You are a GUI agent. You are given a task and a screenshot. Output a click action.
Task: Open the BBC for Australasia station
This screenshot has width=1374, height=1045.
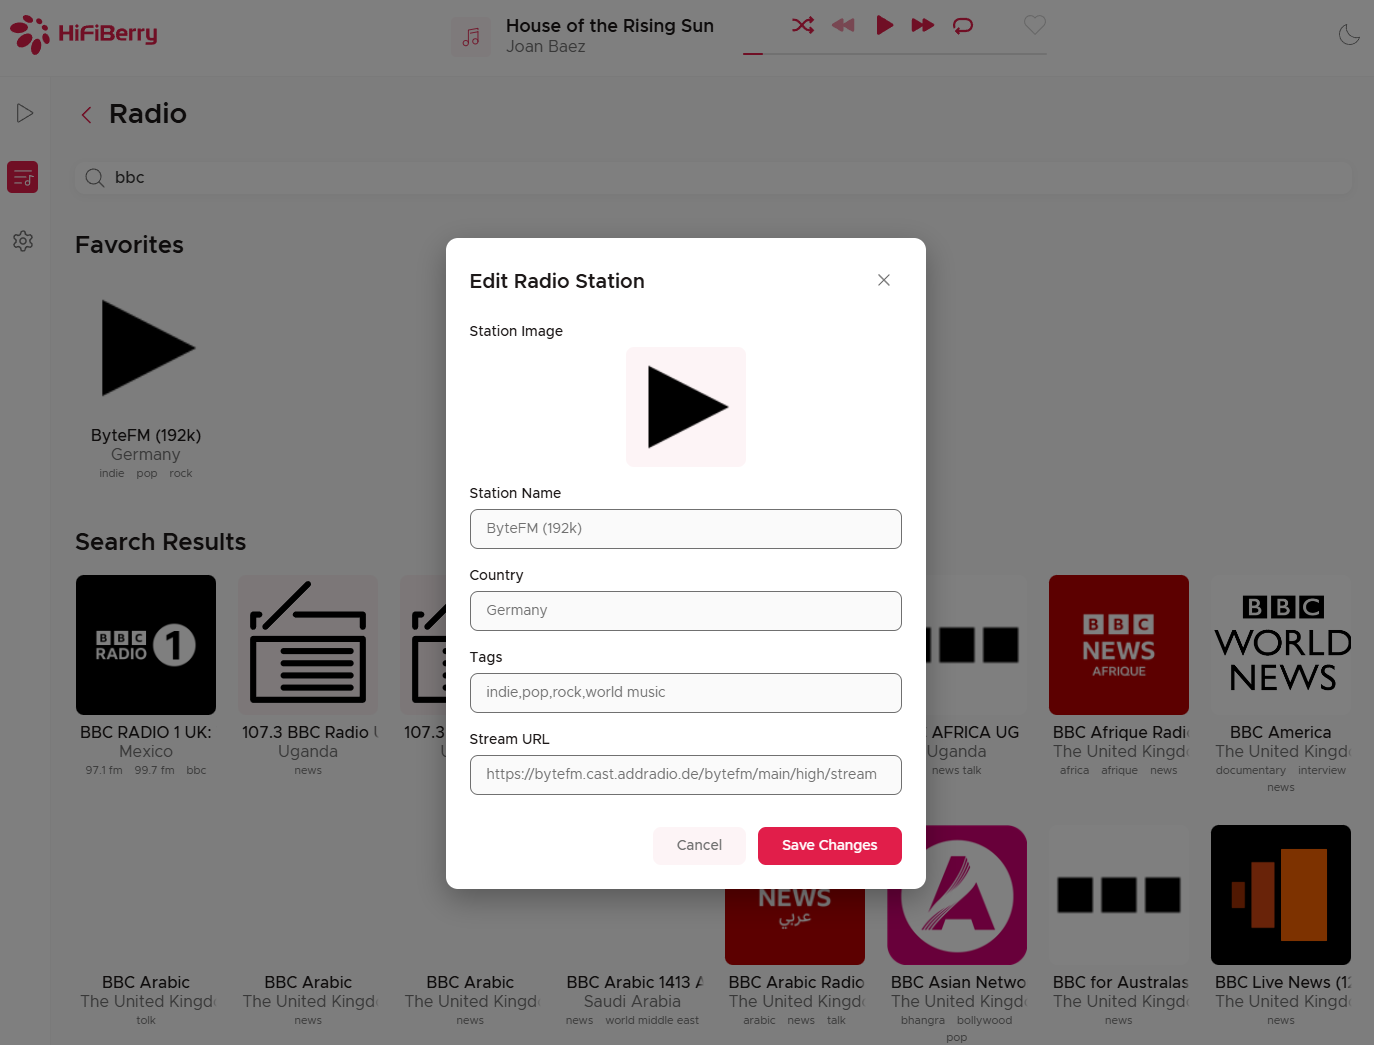click(x=1119, y=895)
